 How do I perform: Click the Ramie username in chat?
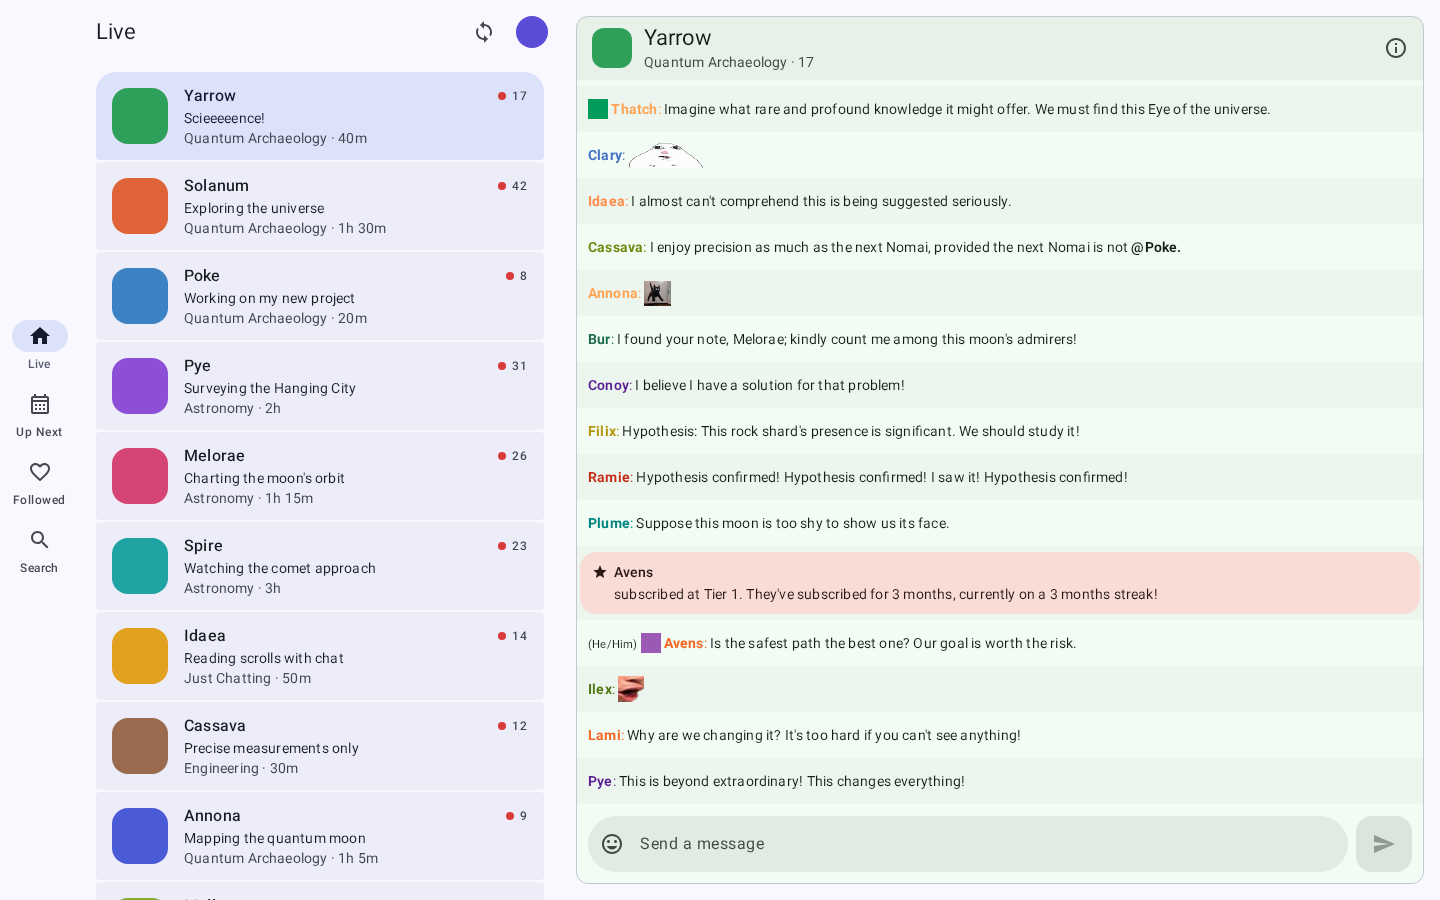[x=609, y=477]
